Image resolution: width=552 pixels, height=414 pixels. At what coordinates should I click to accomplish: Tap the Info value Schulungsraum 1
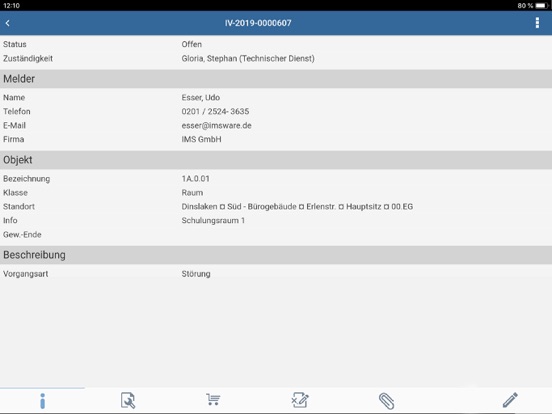point(213,221)
